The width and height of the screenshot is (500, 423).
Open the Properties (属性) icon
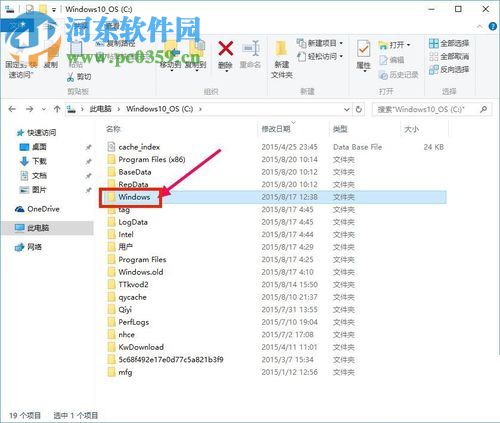[363, 49]
